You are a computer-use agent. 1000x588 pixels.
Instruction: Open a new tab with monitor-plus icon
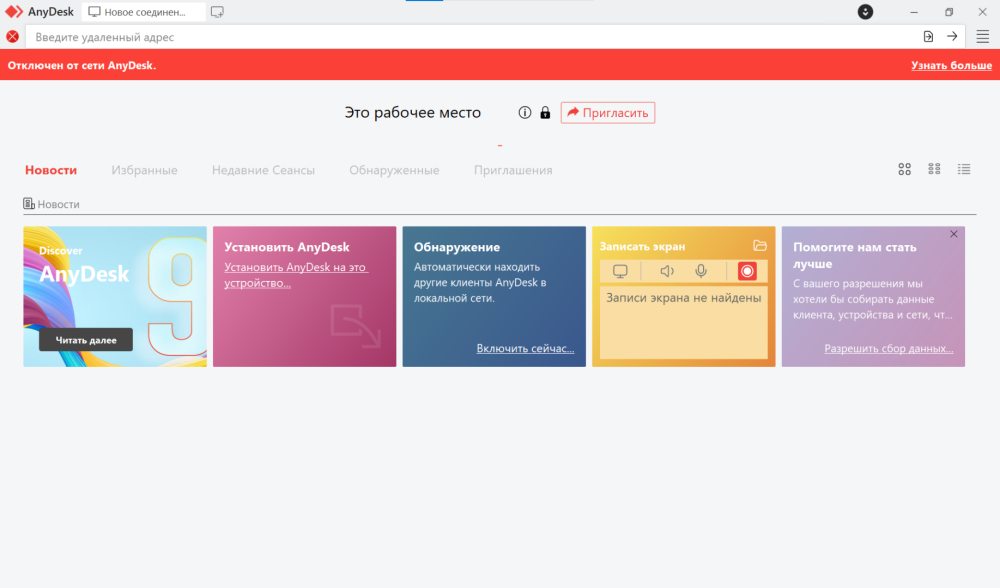pos(217,12)
